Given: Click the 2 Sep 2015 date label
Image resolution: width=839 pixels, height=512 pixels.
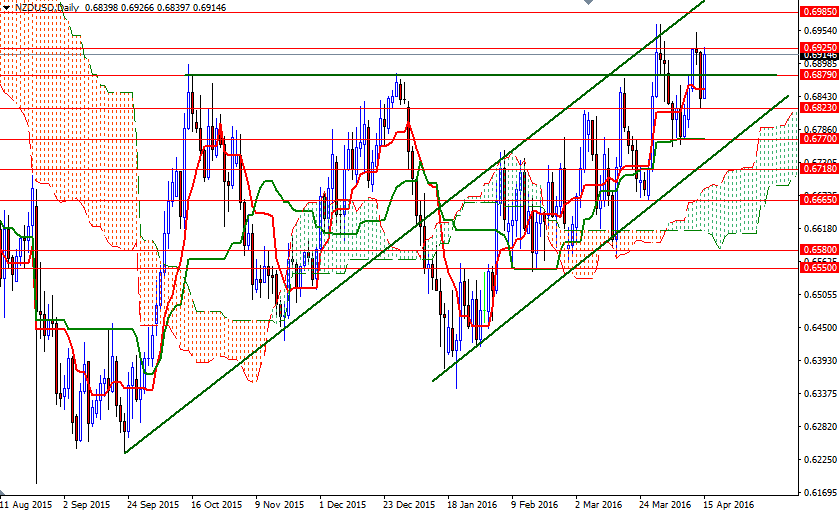Looking at the screenshot, I should 86,505.
